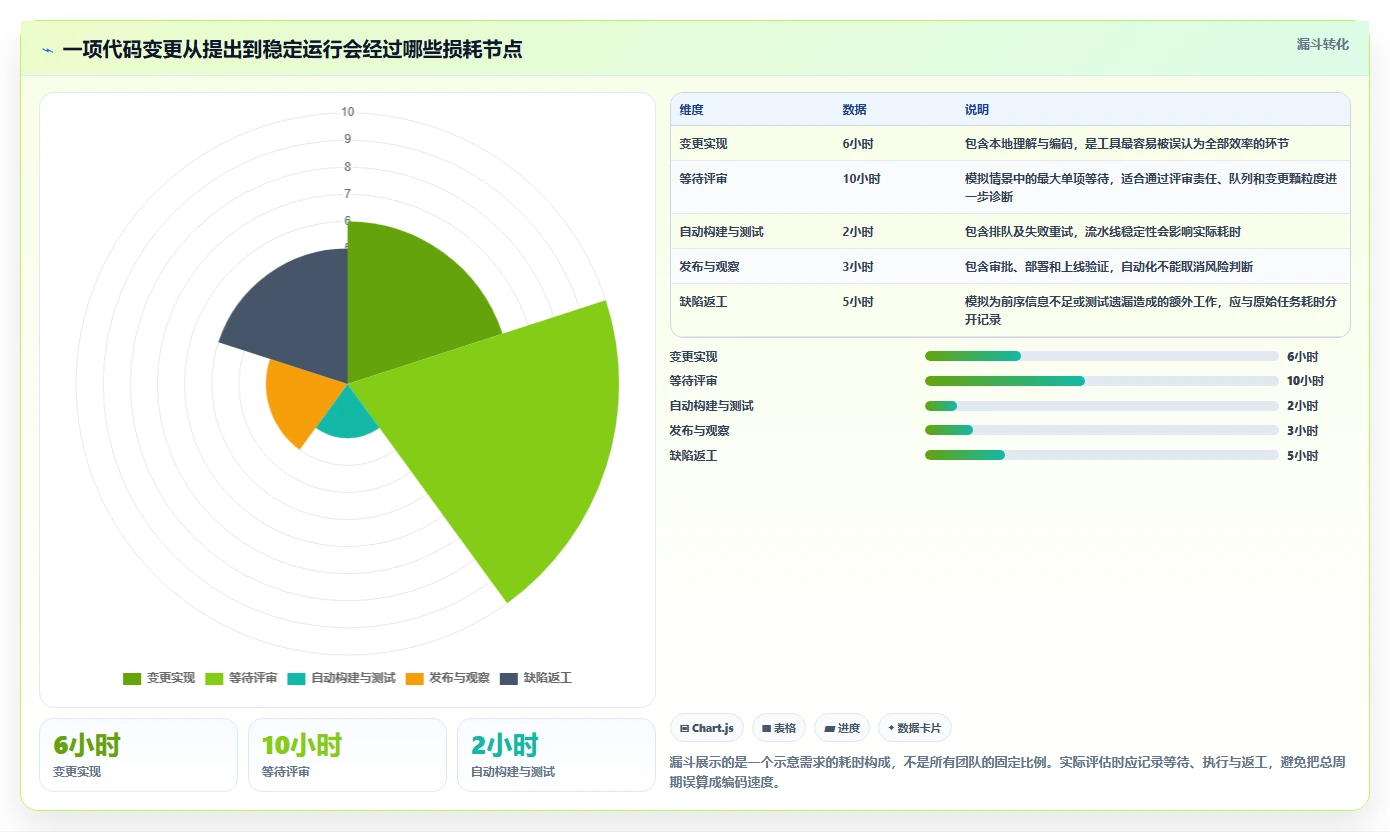The image size is (1390, 832).
Task: Click the 漏斗转化 badge in the header
Action: (1322, 44)
